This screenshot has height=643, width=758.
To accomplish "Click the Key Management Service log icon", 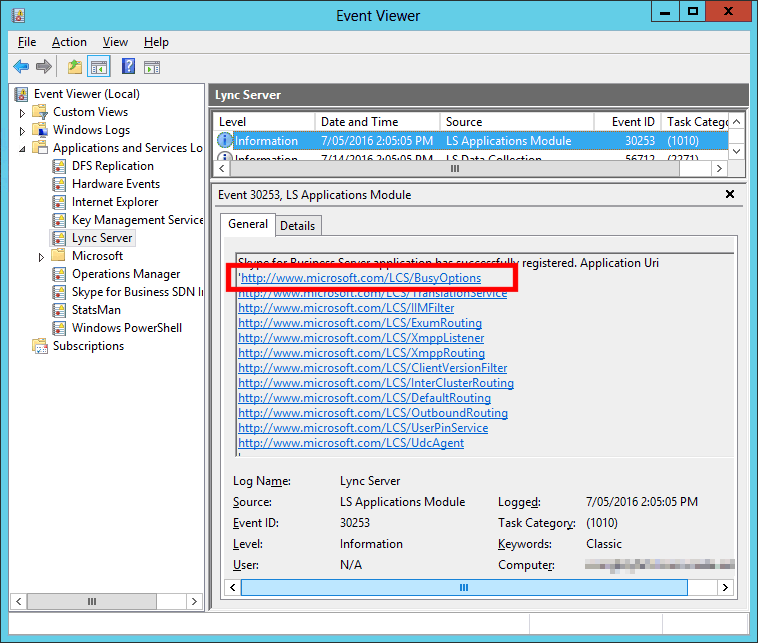I will pos(59,220).
